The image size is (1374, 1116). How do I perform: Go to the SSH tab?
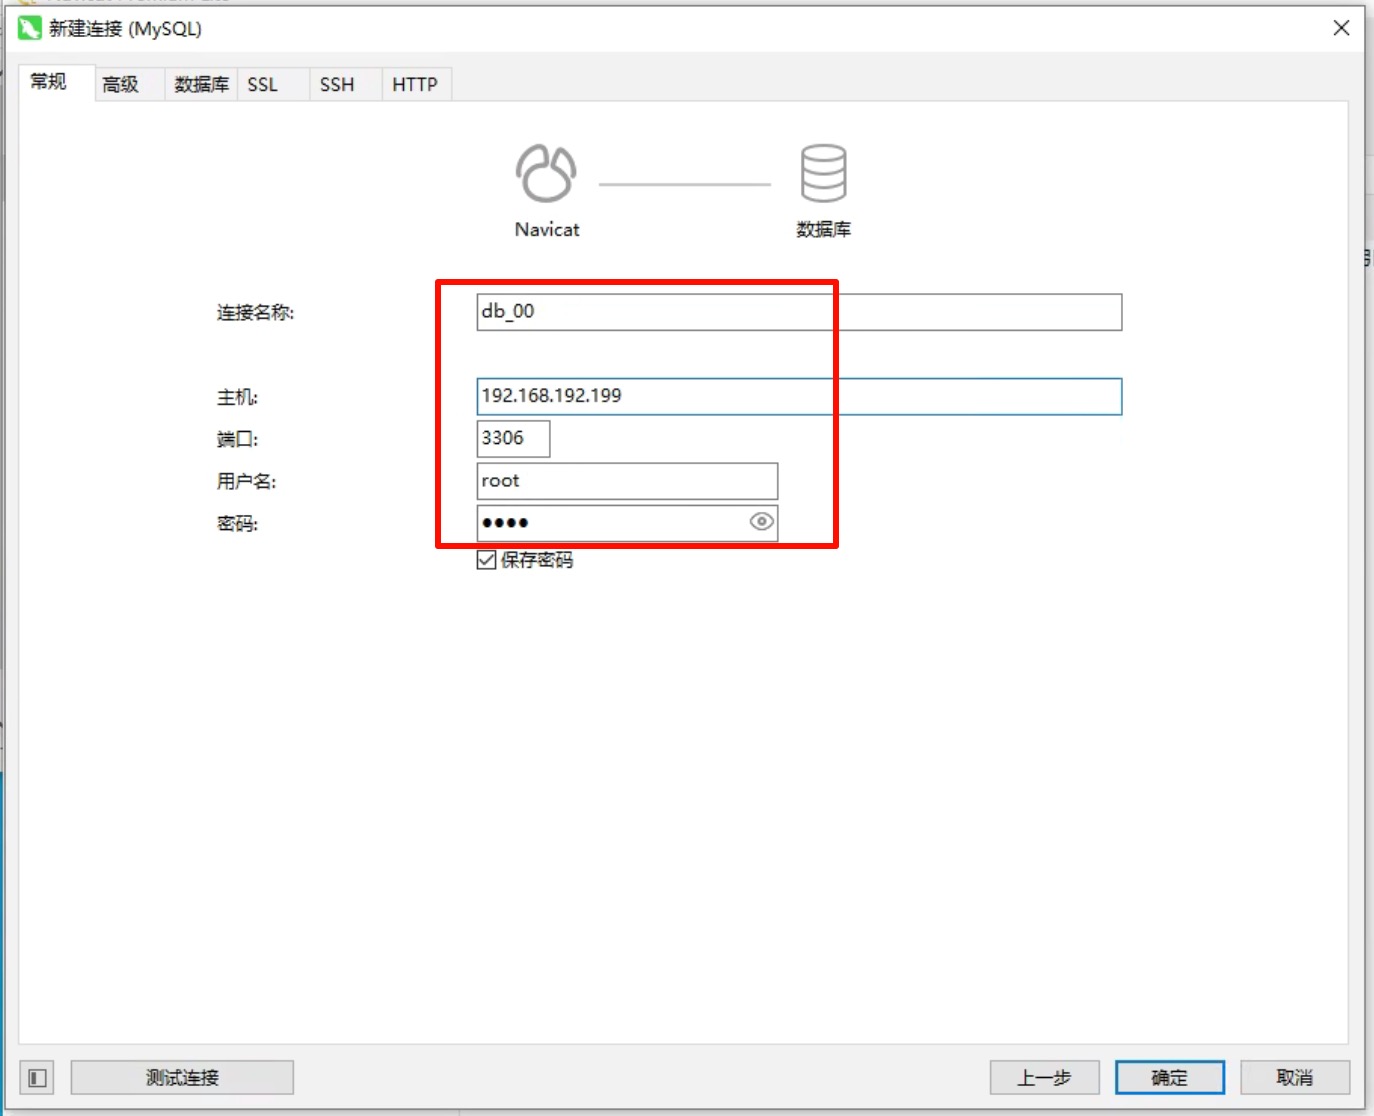coord(337,85)
